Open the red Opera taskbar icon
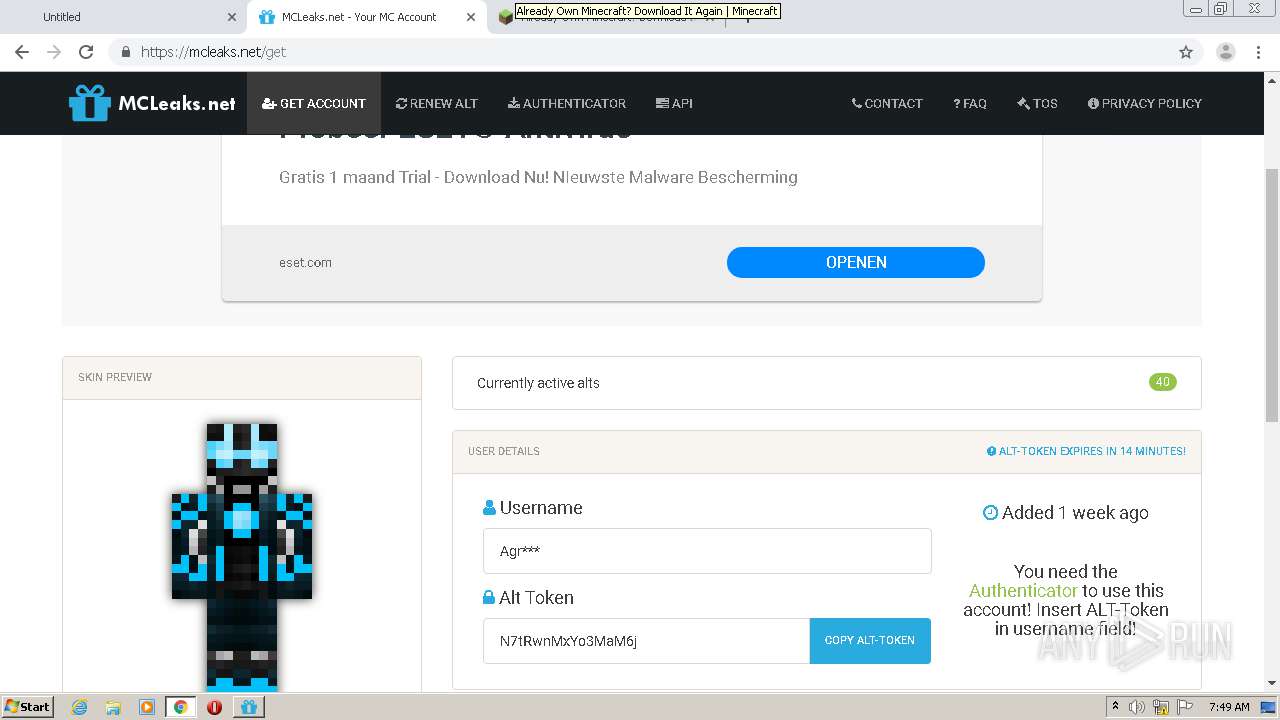Screen dimensions: 1280x720 tap(214, 706)
